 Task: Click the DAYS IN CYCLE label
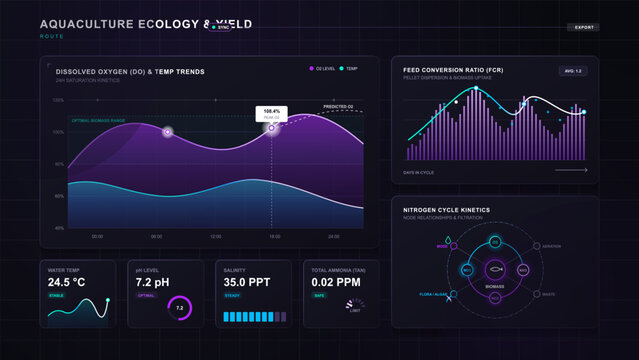coord(419,172)
